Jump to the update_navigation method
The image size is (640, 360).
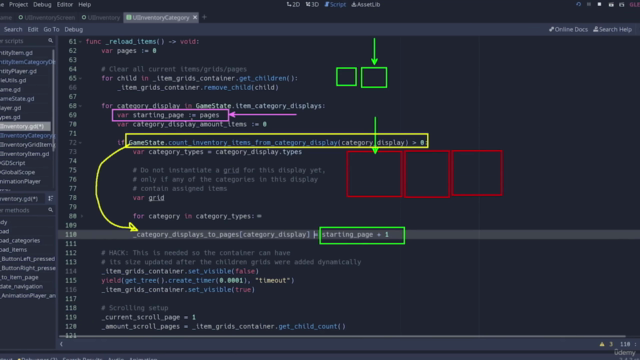[21, 286]
